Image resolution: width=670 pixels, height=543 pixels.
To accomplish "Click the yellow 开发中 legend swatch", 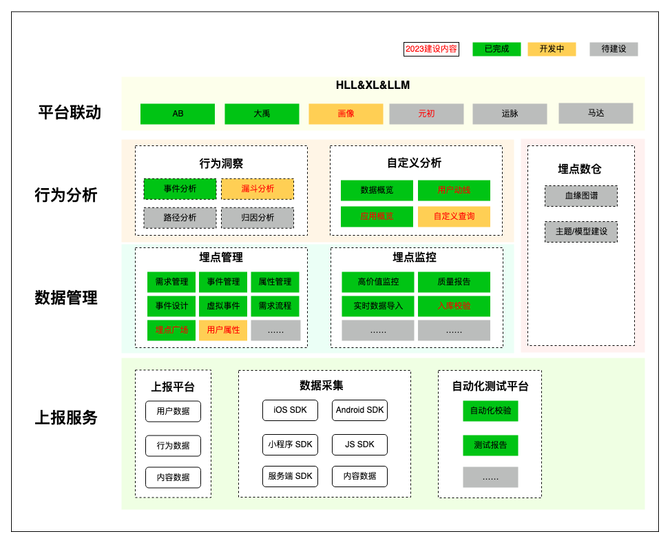I will pyautogui.click(x=552, y=49).
